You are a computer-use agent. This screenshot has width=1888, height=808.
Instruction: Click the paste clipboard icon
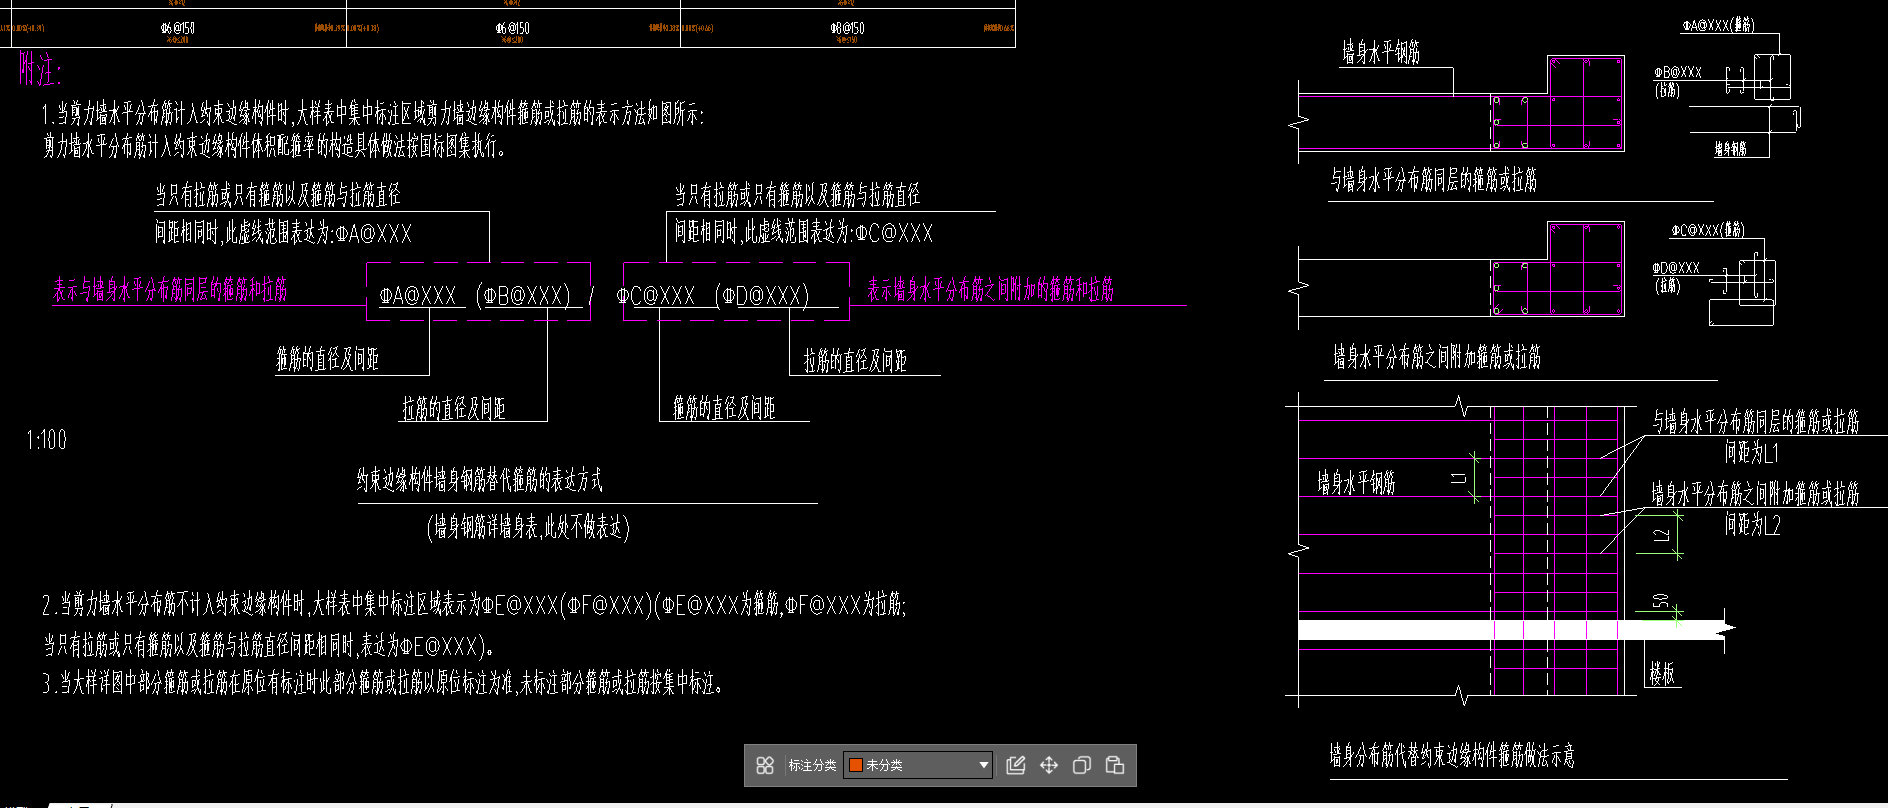pos(1115,765)
